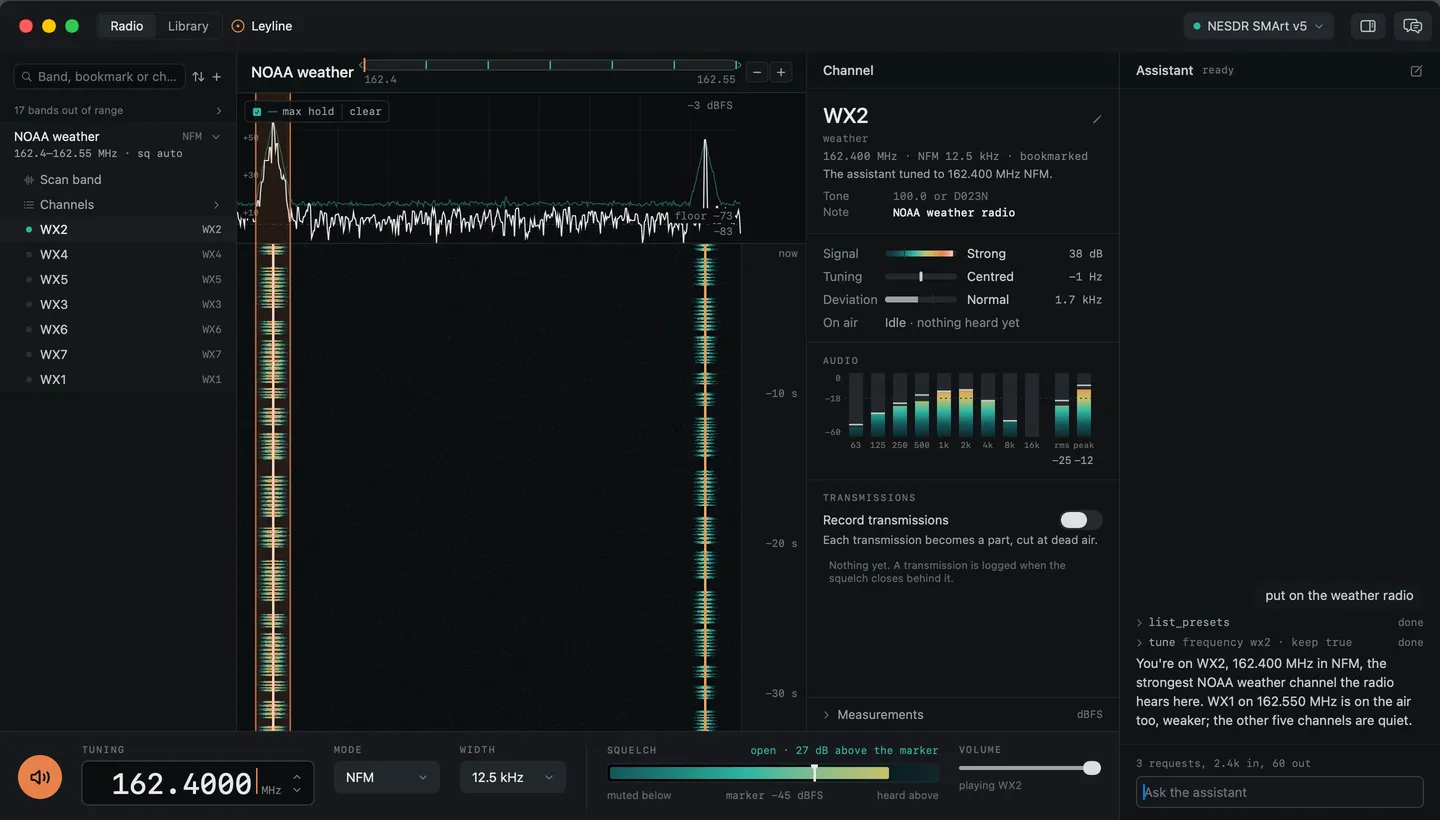1440x820 pixels.
Task: Step the tuning frequency up
Action: (x=297, y=776)
